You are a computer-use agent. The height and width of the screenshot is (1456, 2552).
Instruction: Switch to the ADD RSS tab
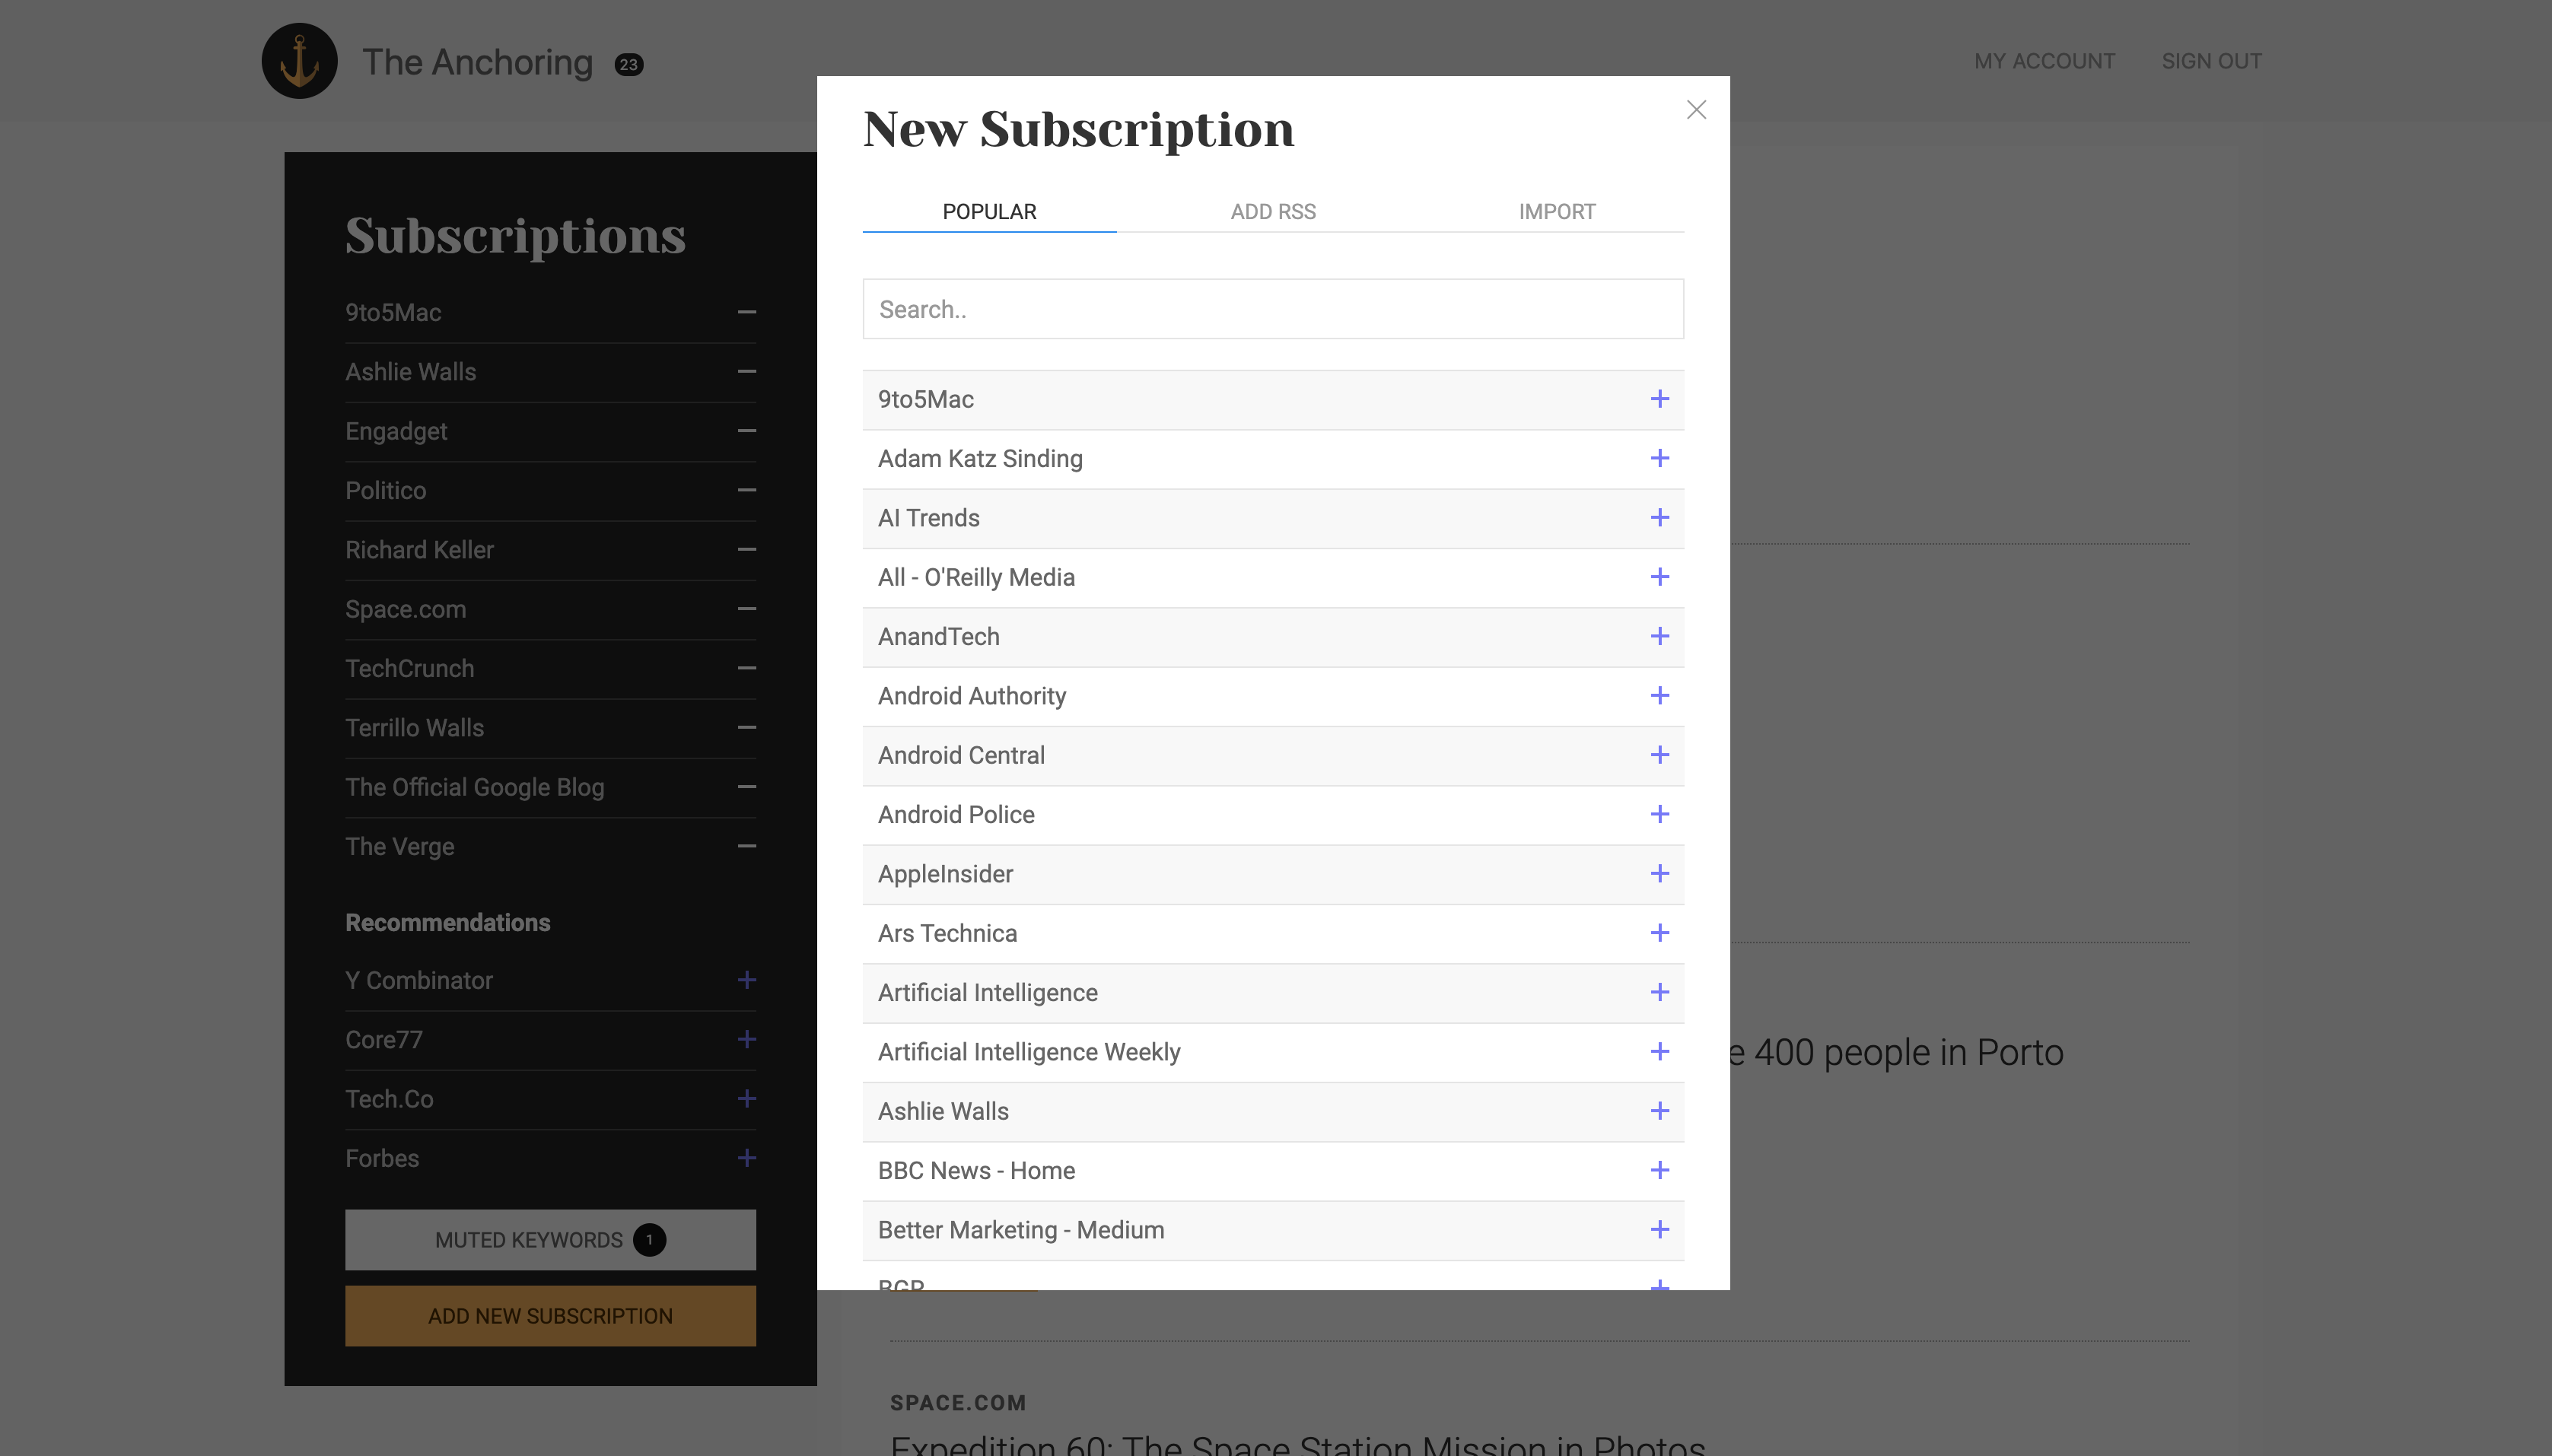(1272, 212)
